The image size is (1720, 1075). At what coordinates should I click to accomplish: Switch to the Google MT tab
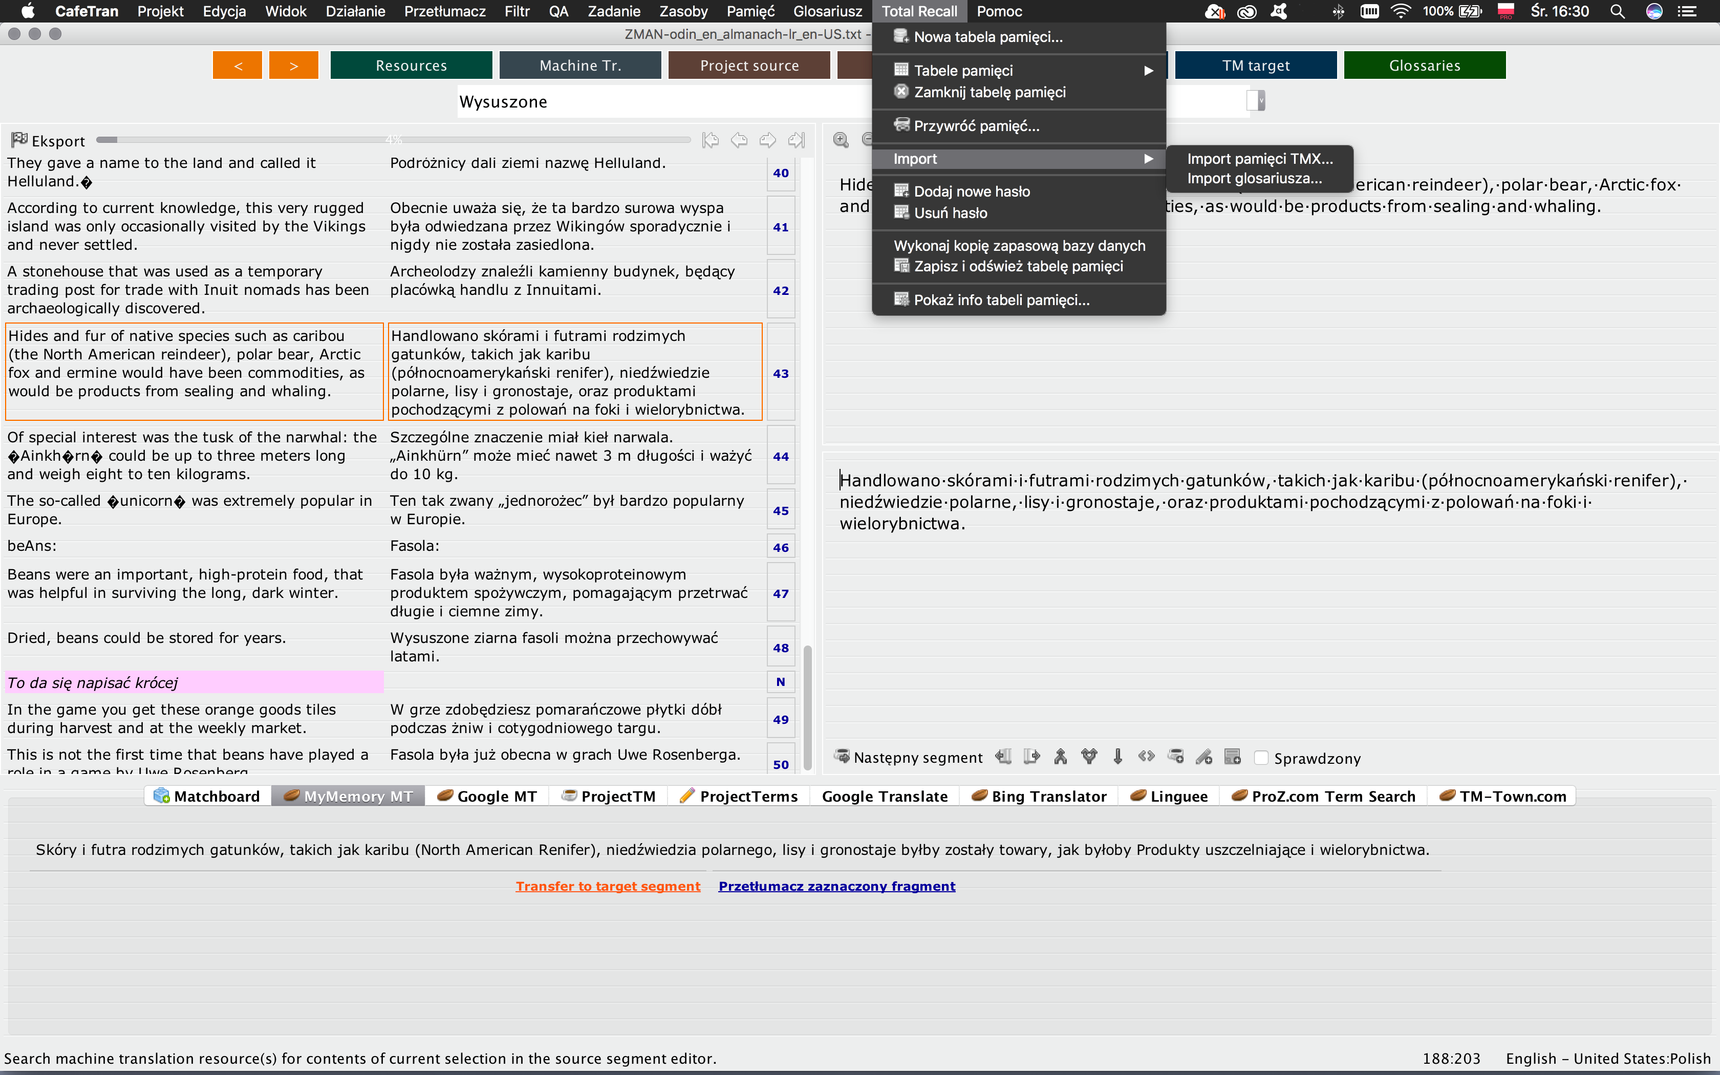click(487, 796)
